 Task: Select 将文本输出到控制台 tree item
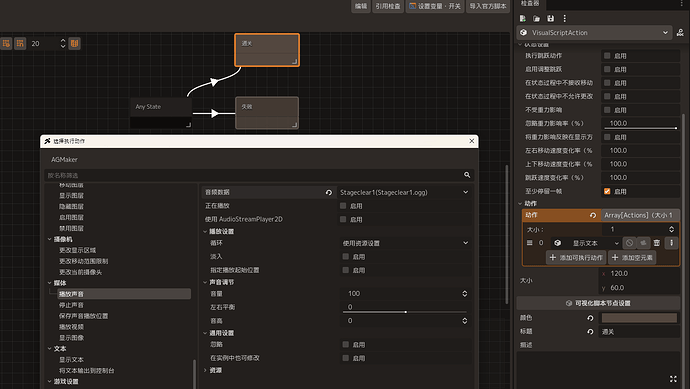click(x=87, y=371)
